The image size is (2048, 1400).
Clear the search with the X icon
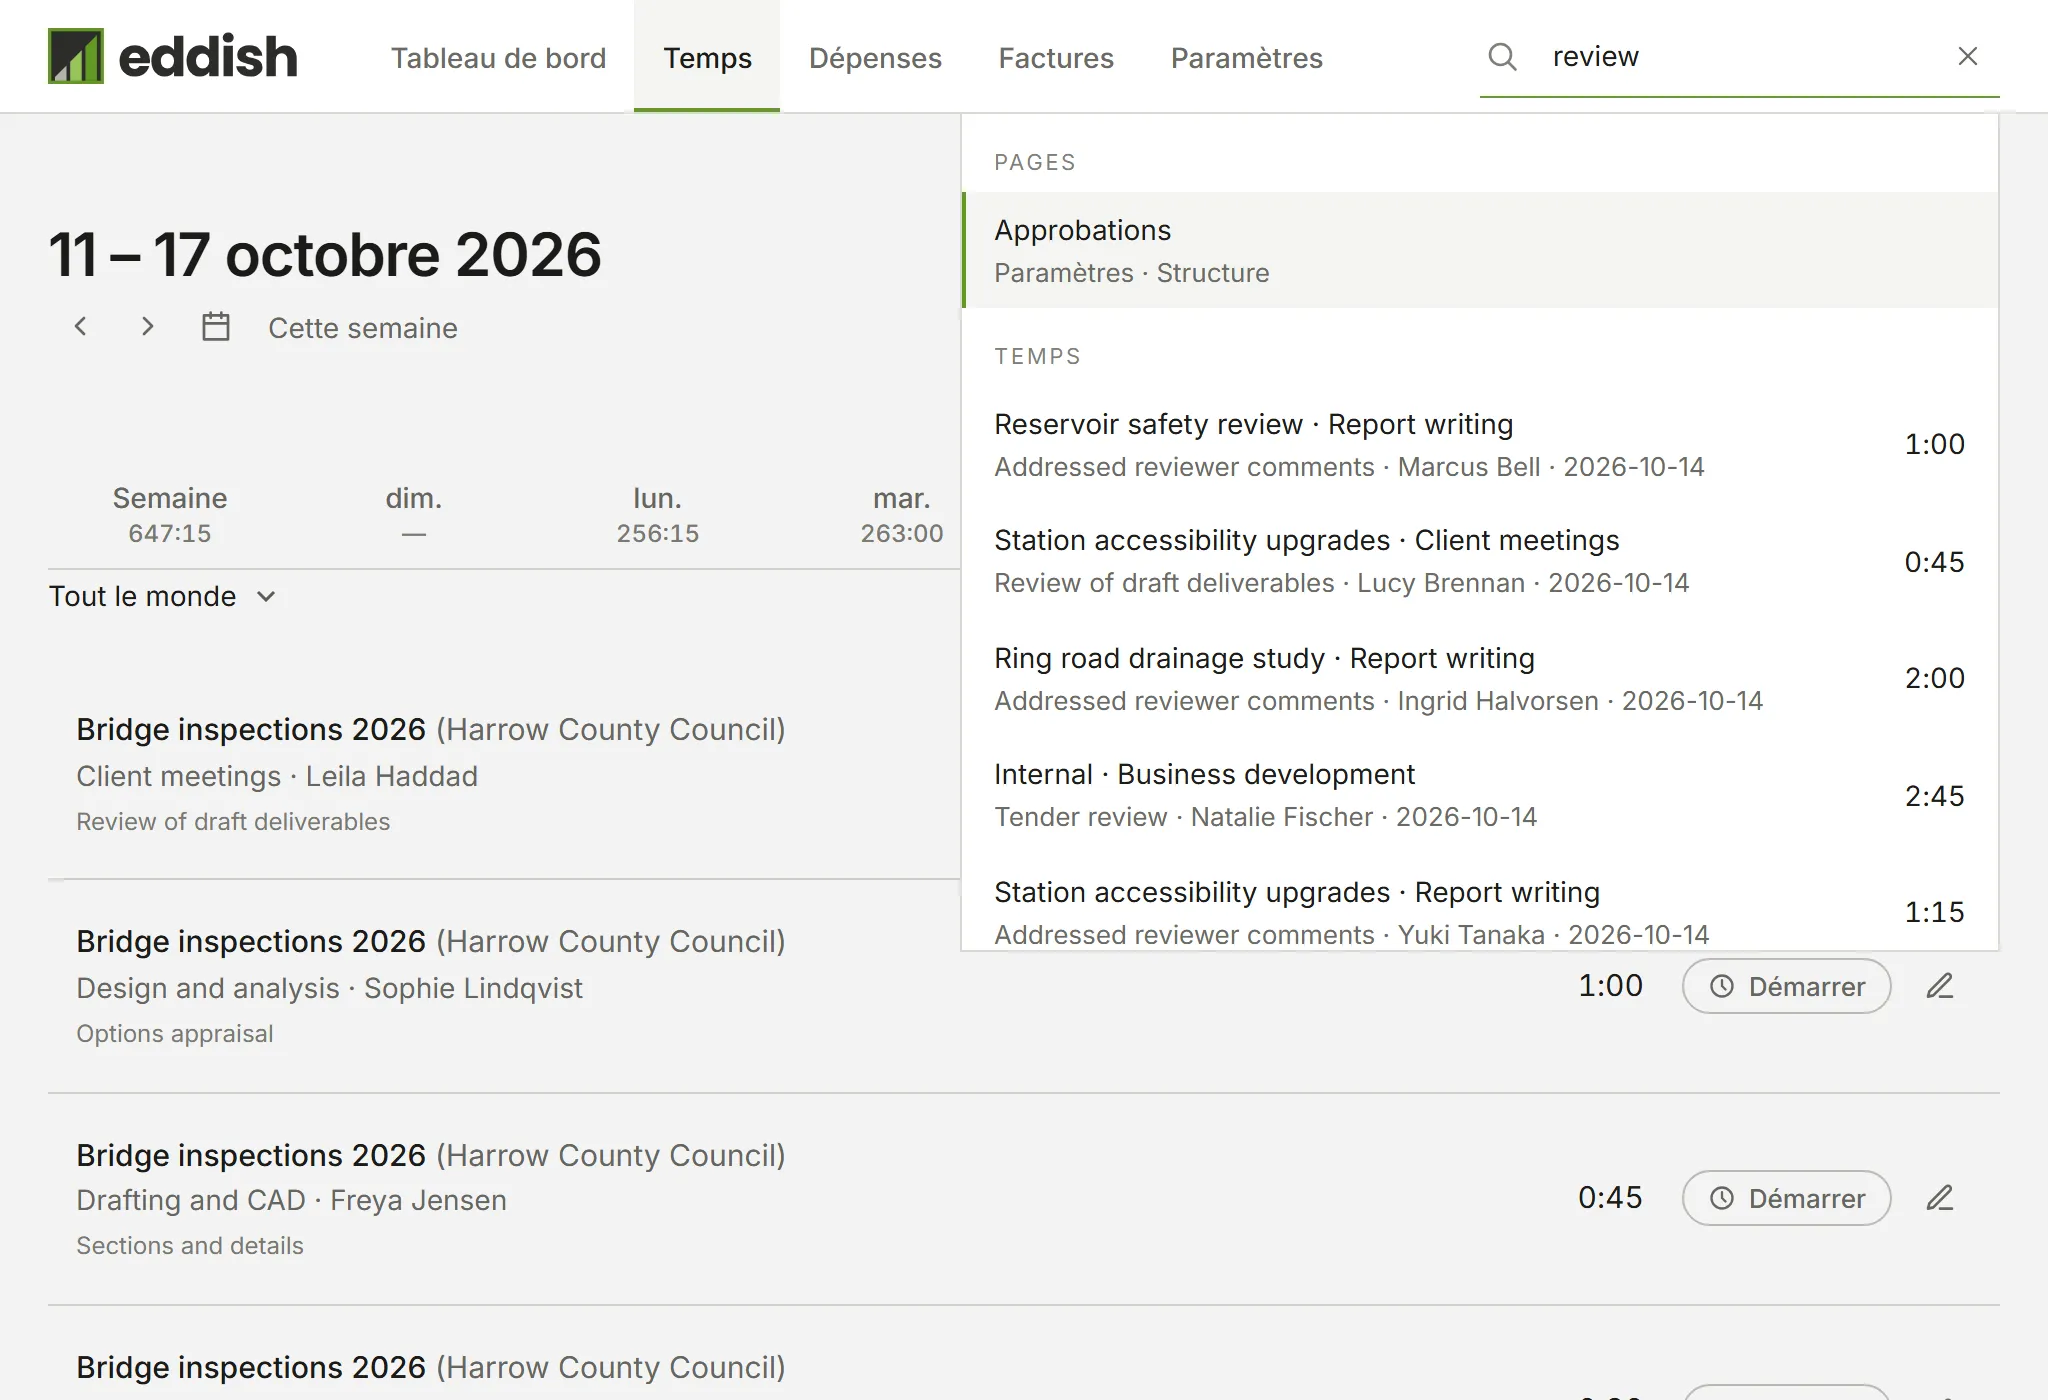(x=1967, y=57)
